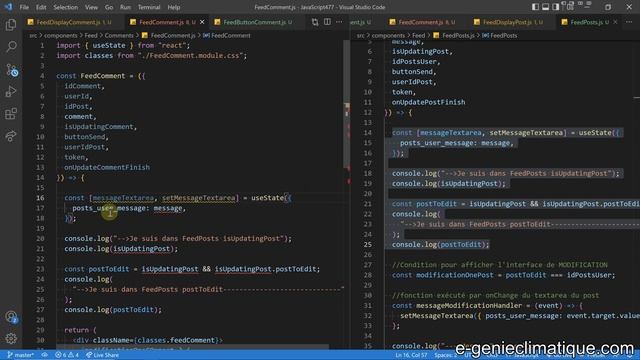Select FeedComment.js tab in right editor group
Viewport: 640px width, 360px height.
click(427, 22)
